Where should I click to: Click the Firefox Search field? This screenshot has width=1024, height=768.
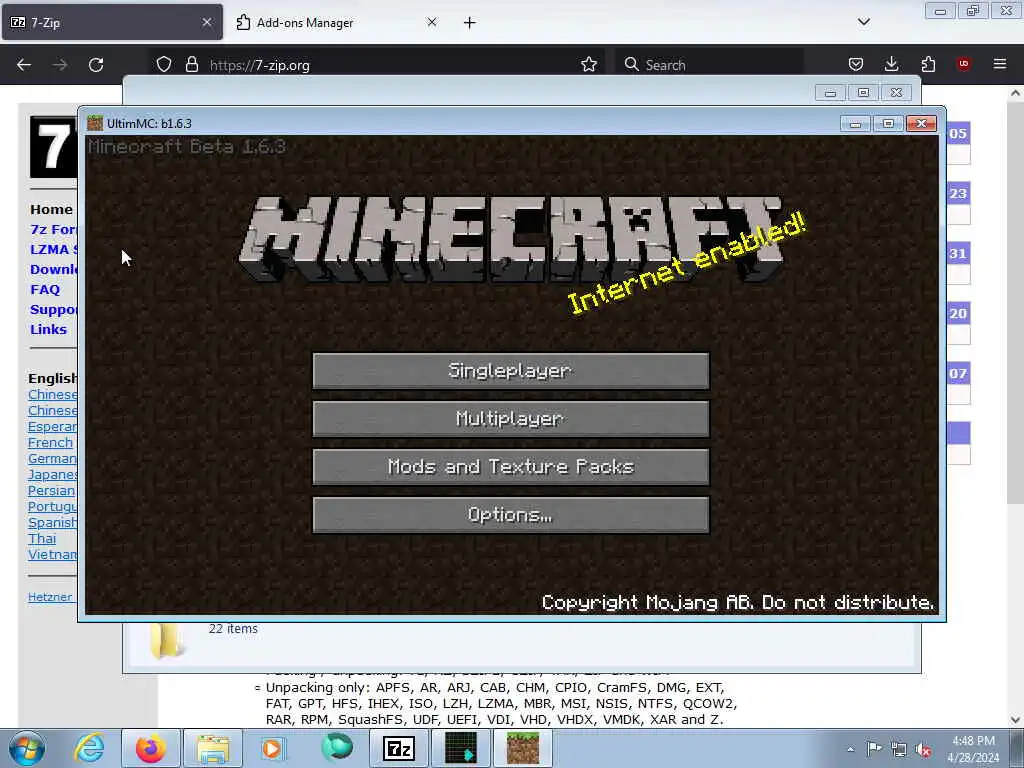(x=710, y=65)
